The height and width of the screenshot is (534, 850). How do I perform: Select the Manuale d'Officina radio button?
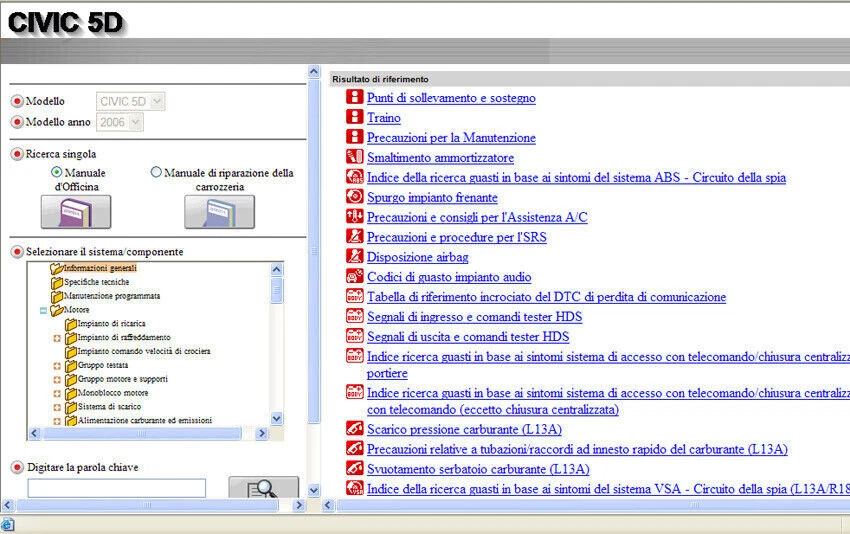click(x=56, y=172)
